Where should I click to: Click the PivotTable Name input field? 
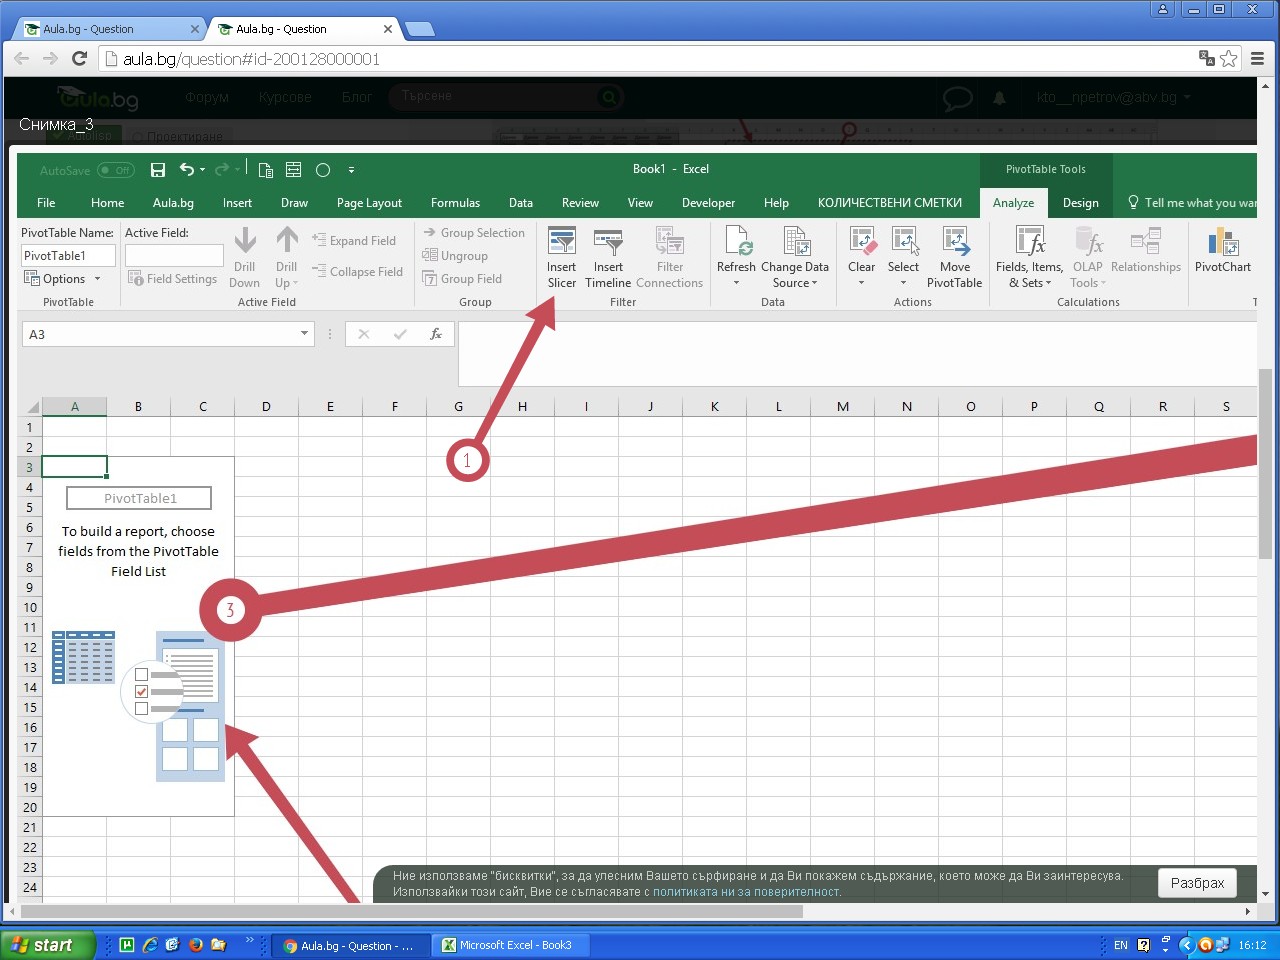[x=67, y=255]
